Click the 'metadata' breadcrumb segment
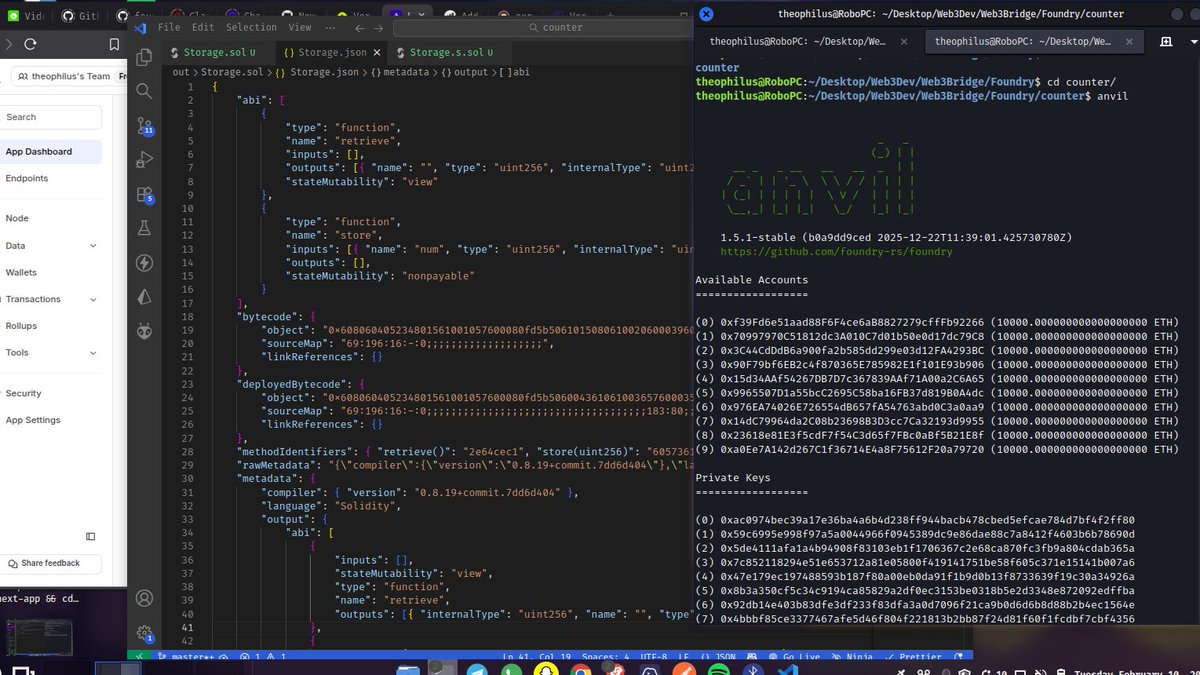Screen dimensions: 1200x675 tap(407, 72)
